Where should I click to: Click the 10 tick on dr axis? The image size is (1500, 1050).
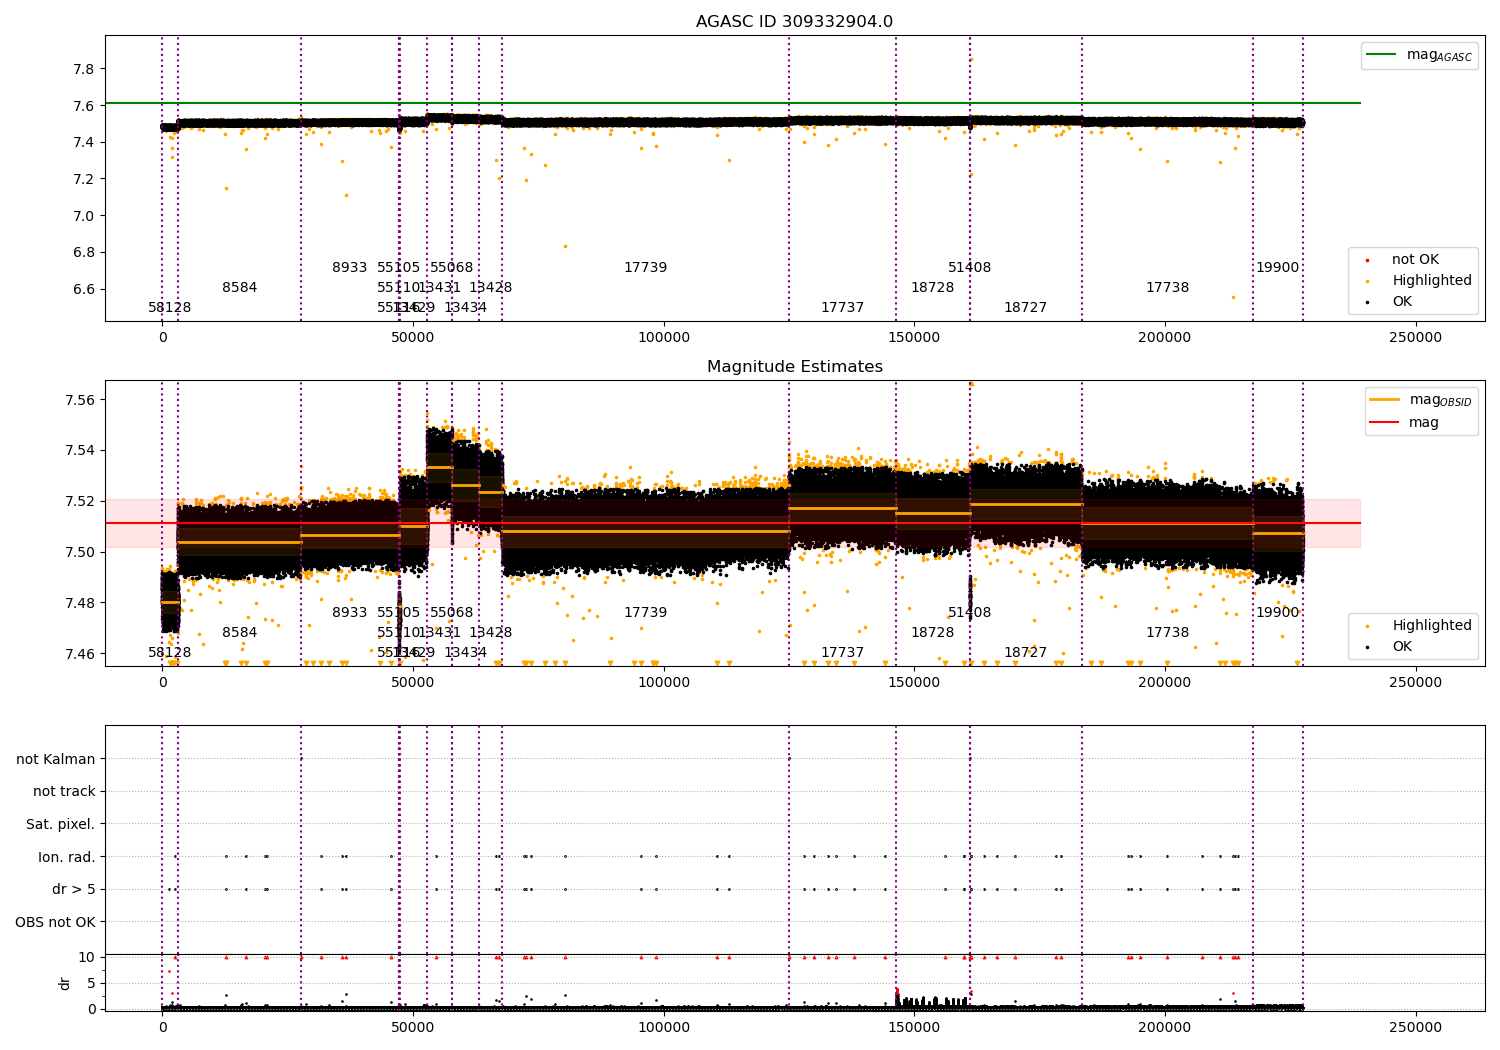pos(87,957)
